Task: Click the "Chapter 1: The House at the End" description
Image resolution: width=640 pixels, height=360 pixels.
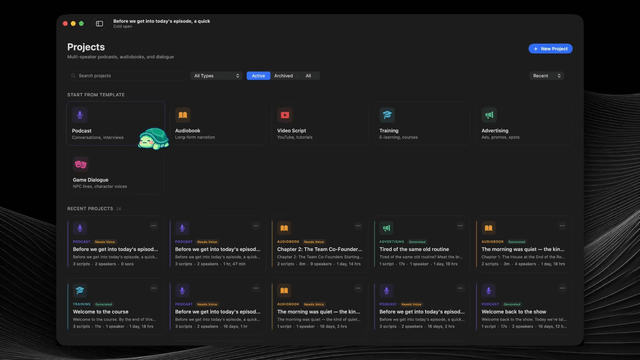Action: [524, 257]
